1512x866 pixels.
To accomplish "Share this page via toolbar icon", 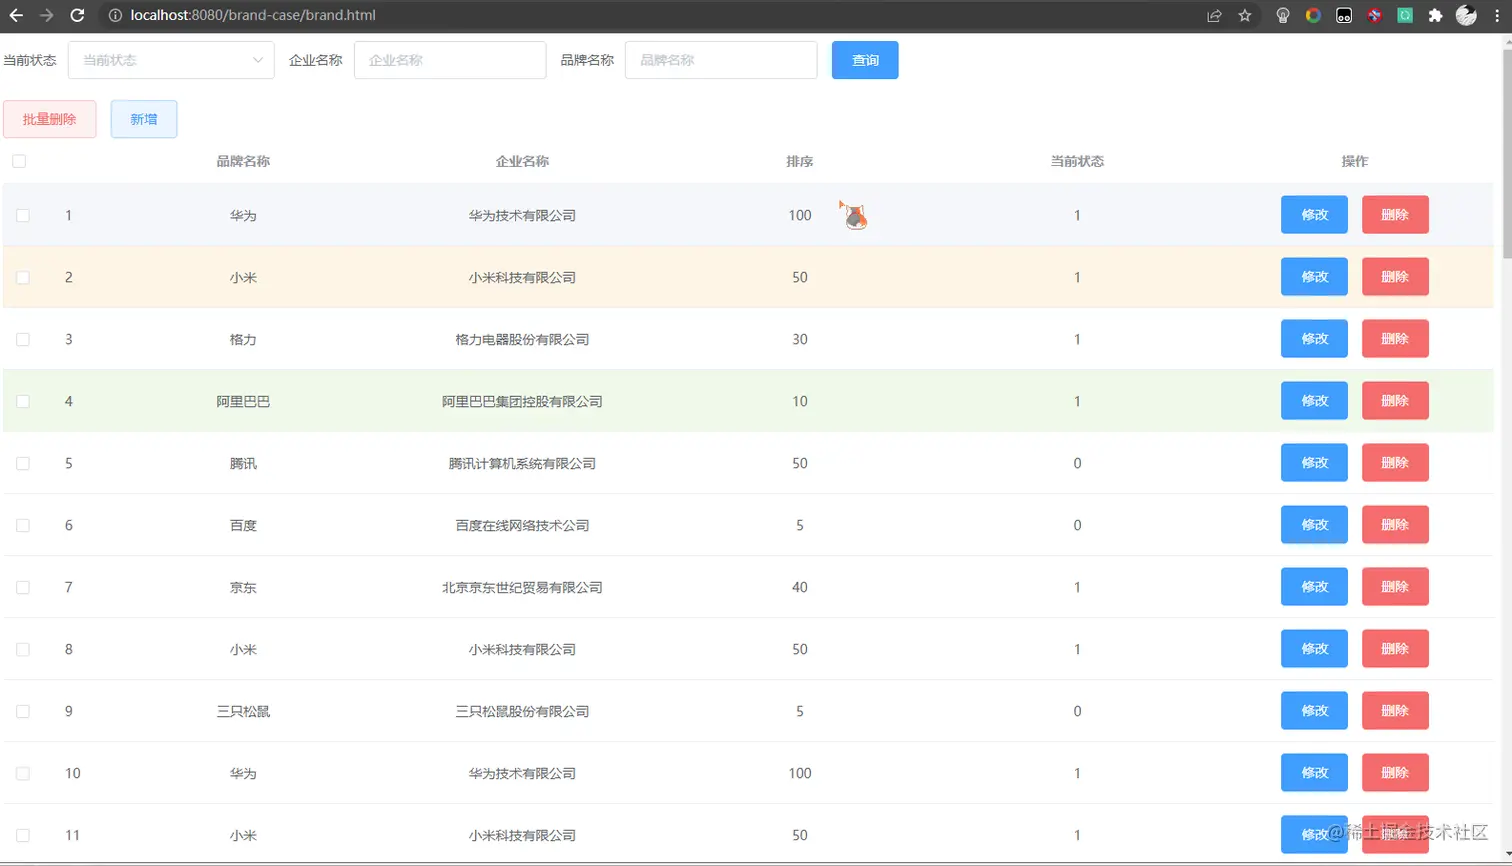I will (x=1214, y=15).
